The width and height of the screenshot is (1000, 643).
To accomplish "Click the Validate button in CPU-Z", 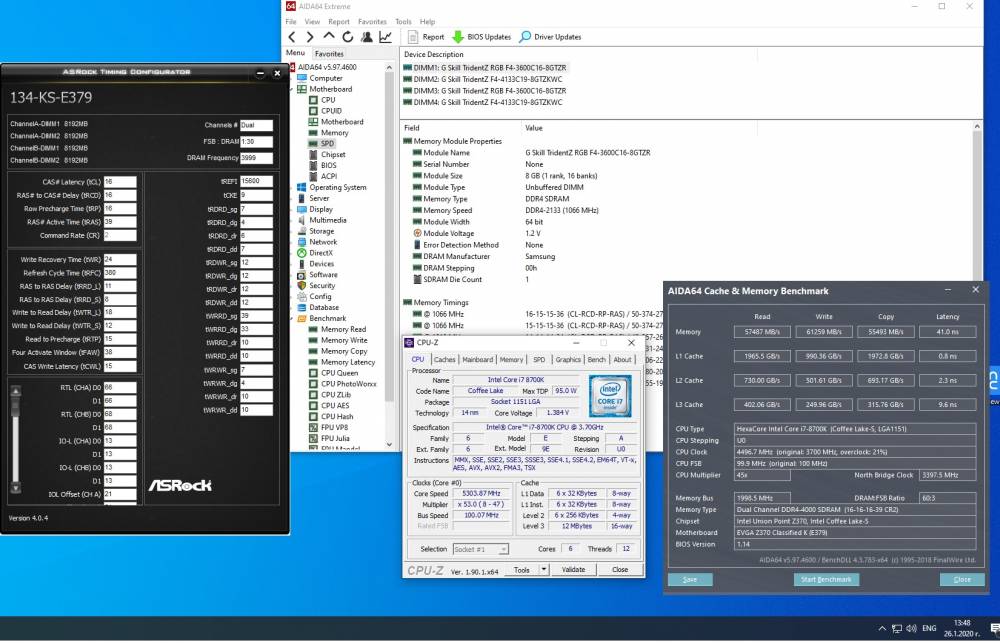I will pyautogui.click(x=573, y=570).
